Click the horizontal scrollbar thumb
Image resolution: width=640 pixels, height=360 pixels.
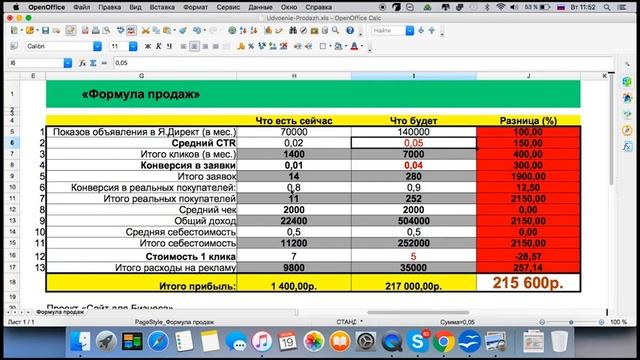click(x=418, y=313)
